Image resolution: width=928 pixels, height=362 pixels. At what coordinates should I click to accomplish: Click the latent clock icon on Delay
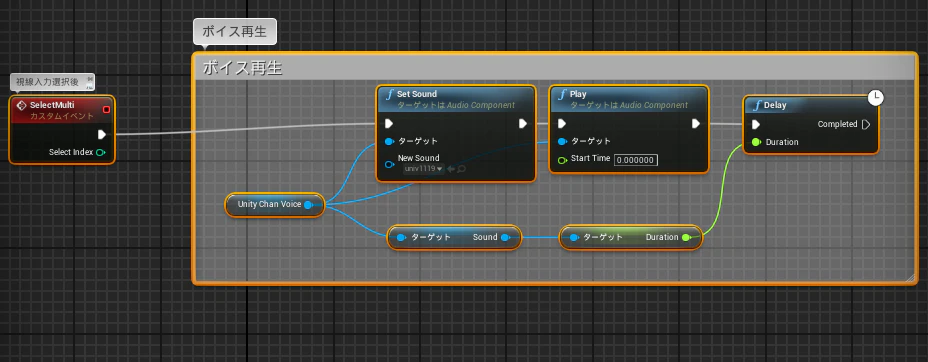point(875,98)
